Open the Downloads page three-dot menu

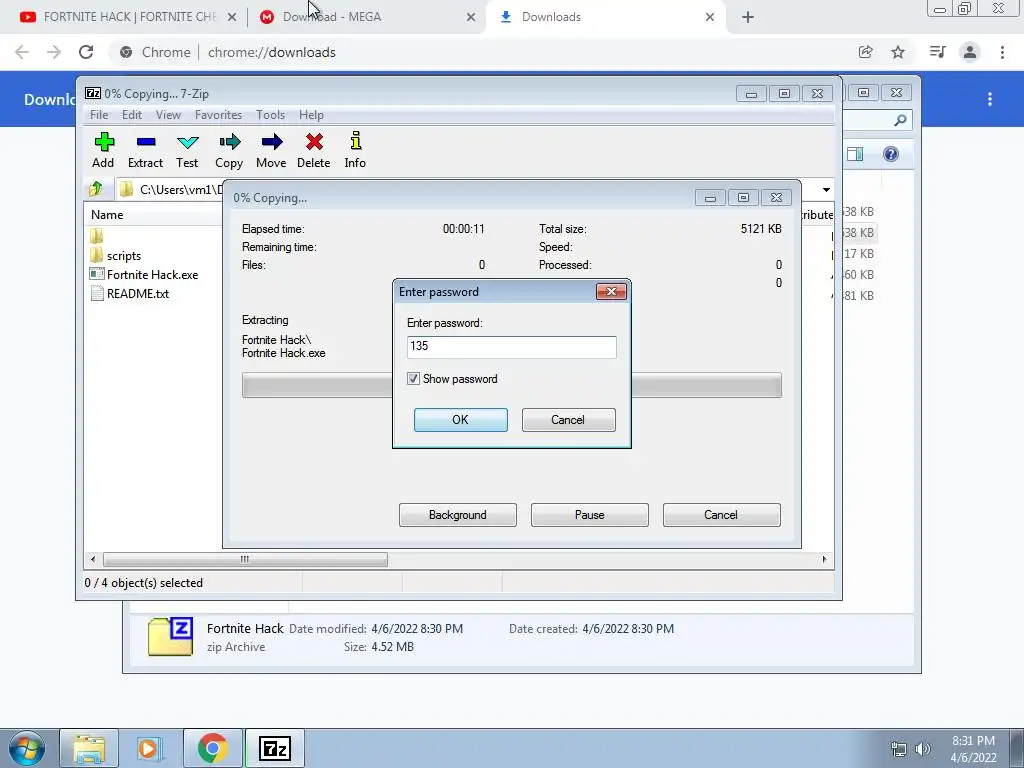(x=990, y=99)
